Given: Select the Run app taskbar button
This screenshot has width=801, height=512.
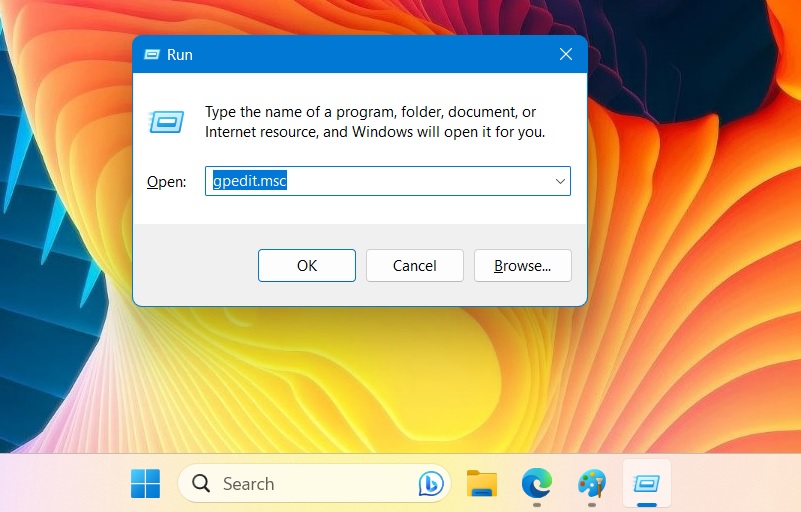Looking at the screenshot, I should pyautogui.click(x=646, y=483).
